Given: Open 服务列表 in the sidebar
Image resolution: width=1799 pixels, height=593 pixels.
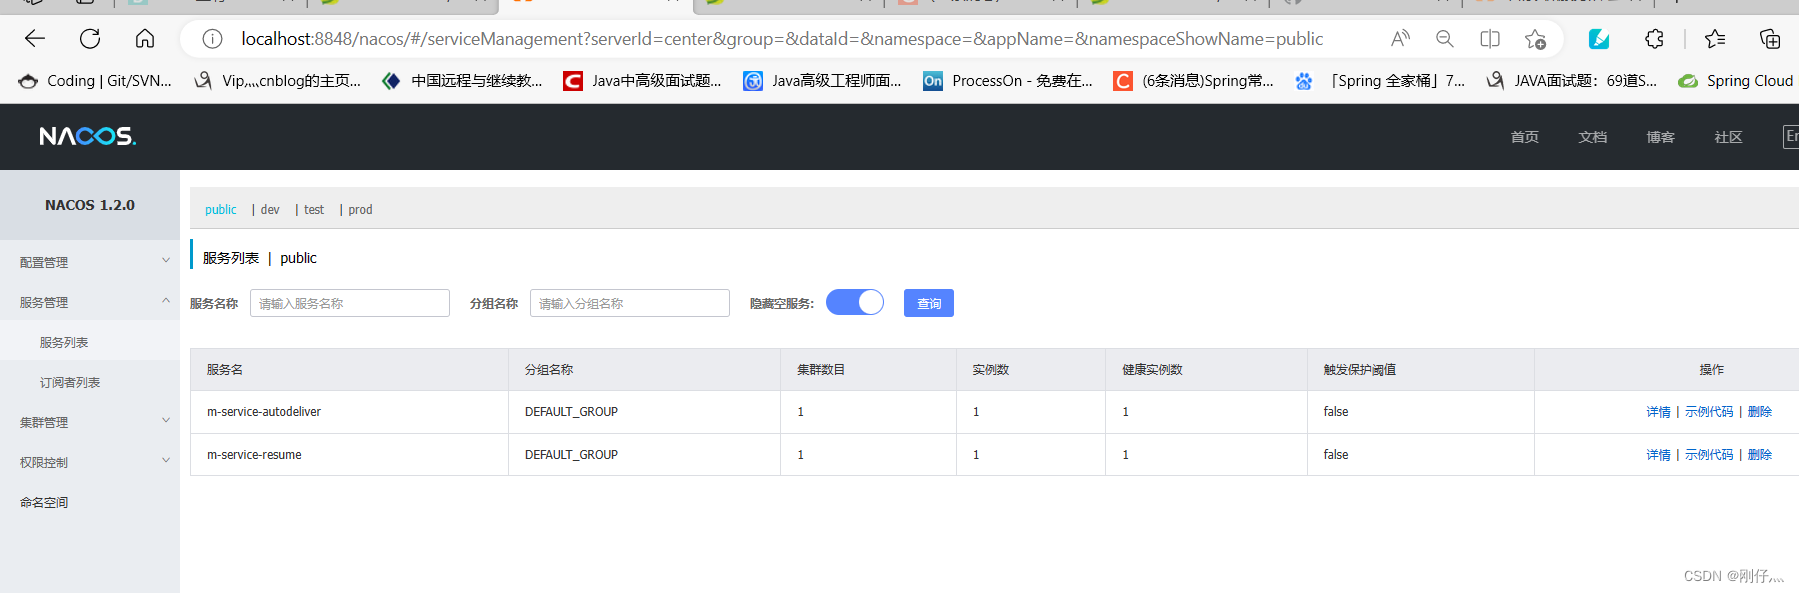Looking at the screenshot, I should tap(64, 342).
